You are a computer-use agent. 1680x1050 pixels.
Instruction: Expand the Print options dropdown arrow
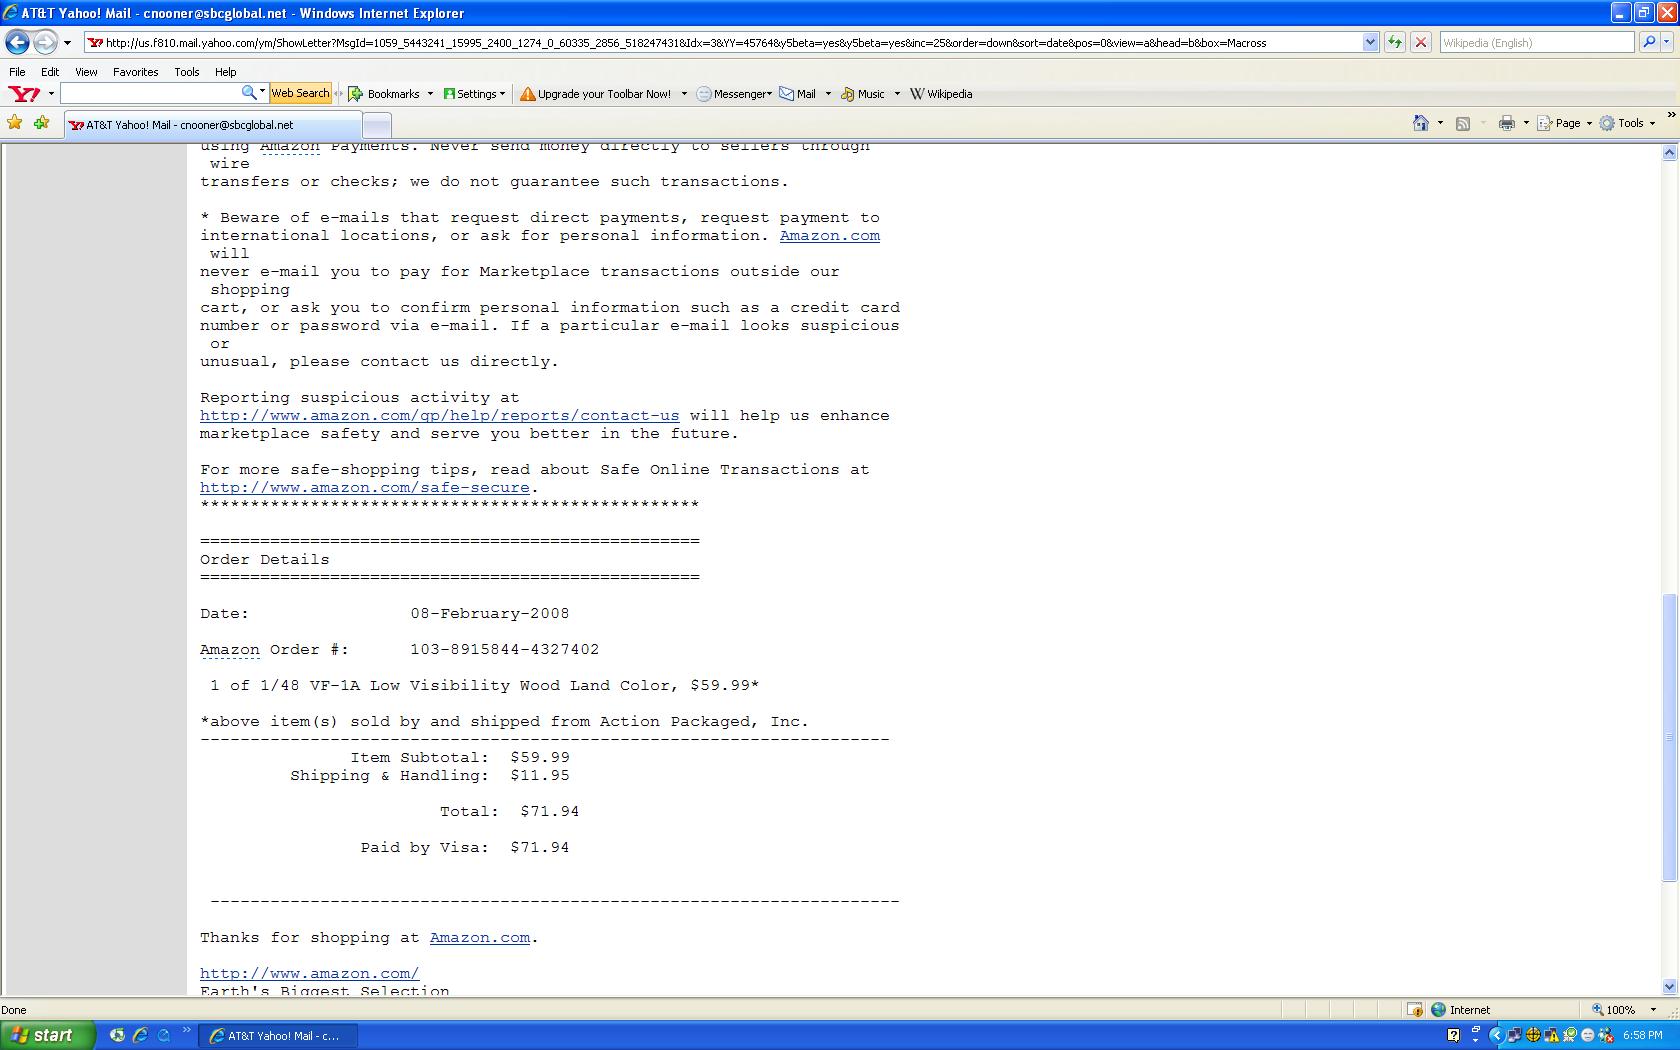pyautogui.click(x=1526, y=123)
